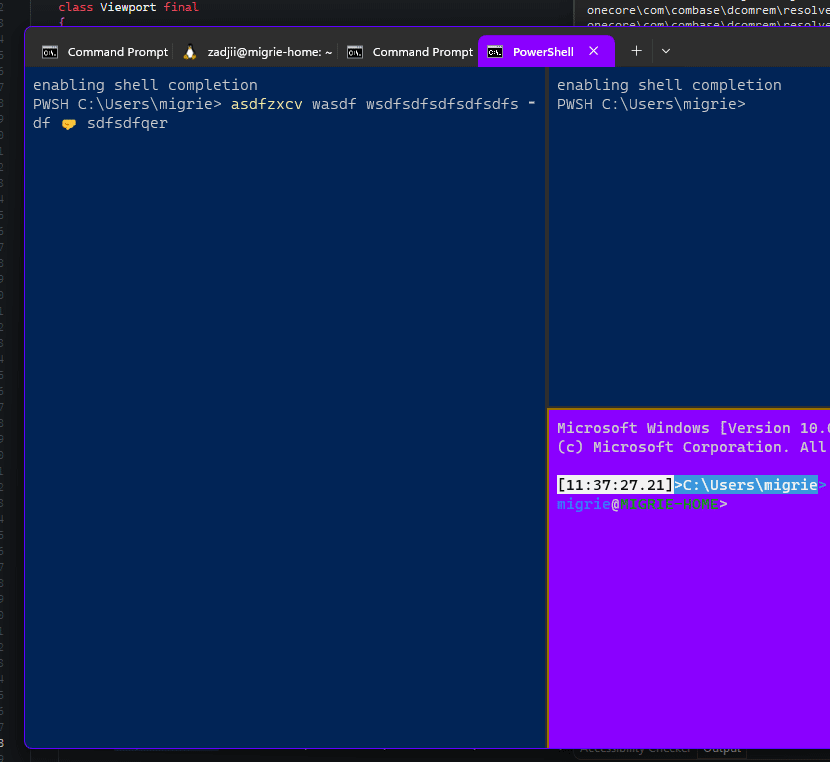Click the [11:37:27.21] timestamp in purple pane
The height and width of the screenshot is (762, 830).
point(615,485)
